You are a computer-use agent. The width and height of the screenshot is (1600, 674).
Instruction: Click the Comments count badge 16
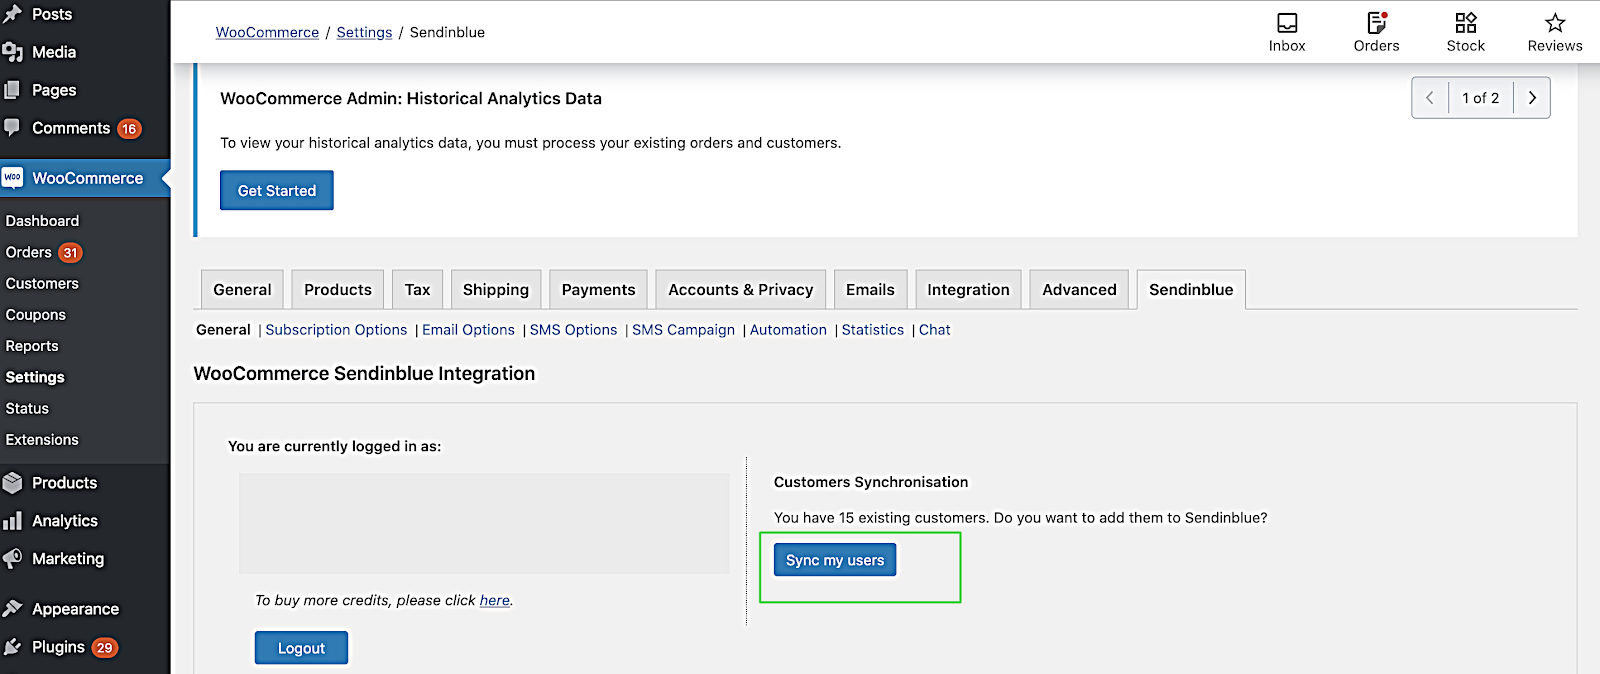[129, 129]
